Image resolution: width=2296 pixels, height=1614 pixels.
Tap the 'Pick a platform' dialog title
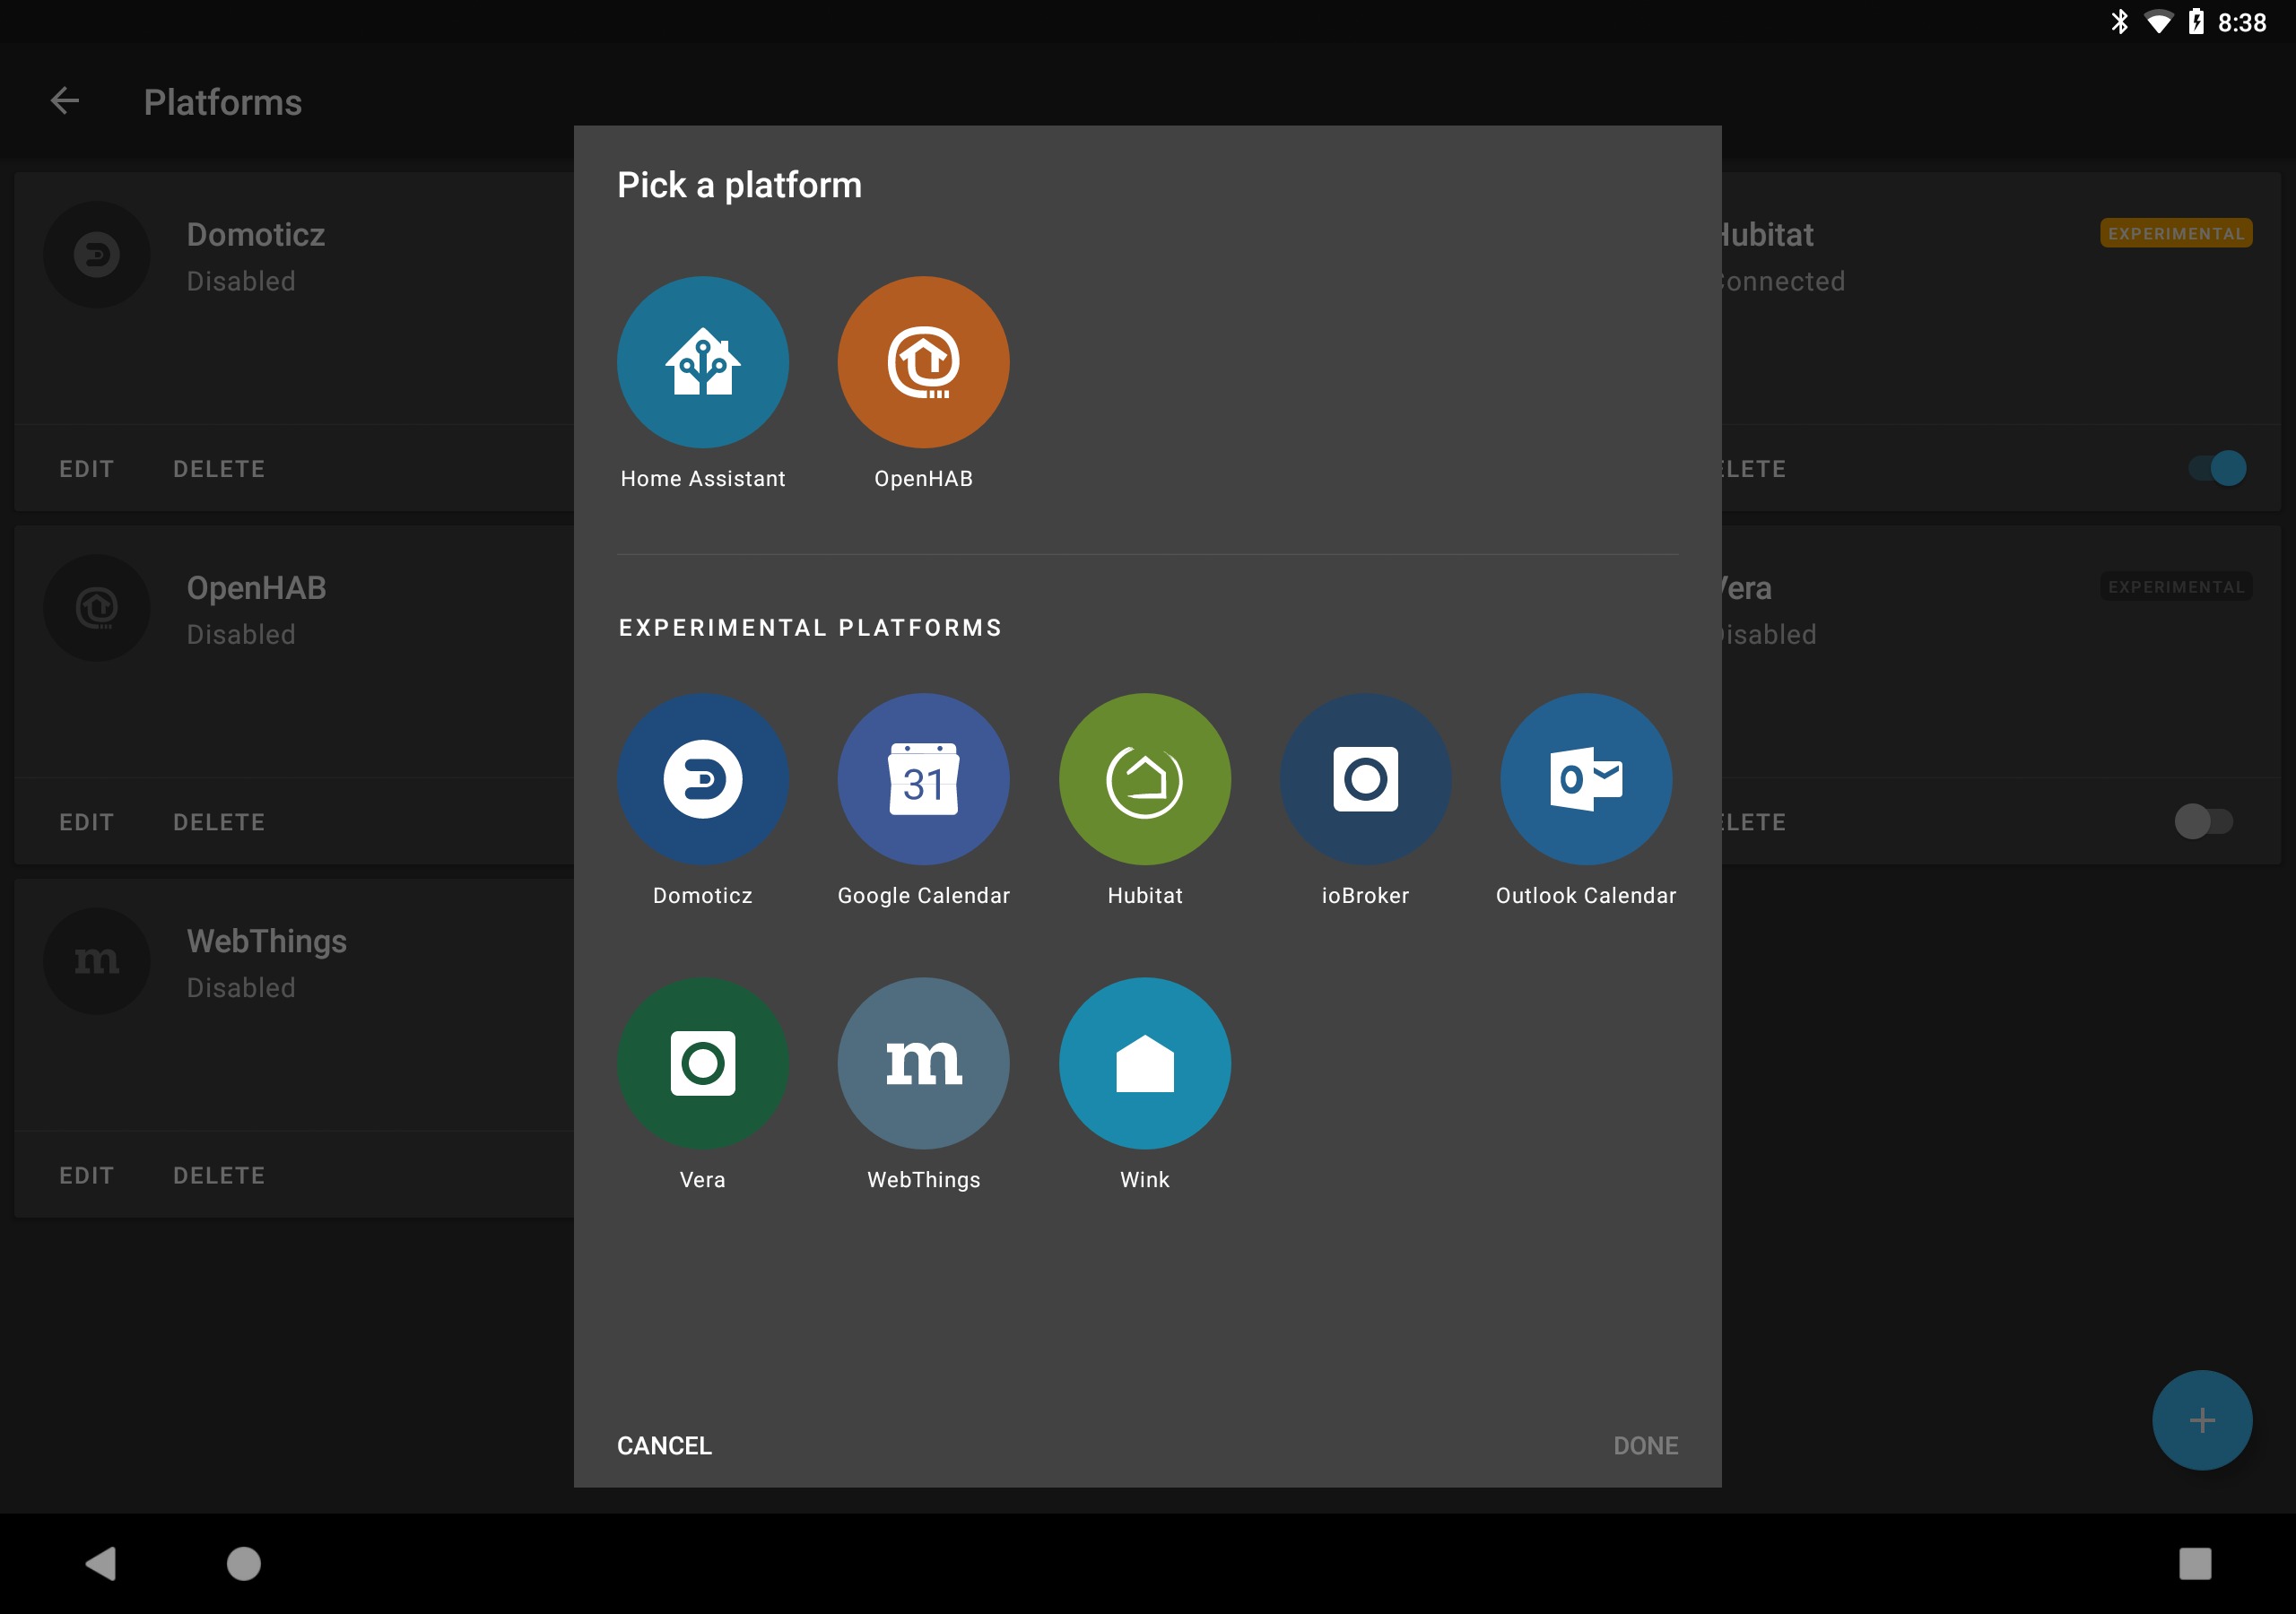(739, 185)
